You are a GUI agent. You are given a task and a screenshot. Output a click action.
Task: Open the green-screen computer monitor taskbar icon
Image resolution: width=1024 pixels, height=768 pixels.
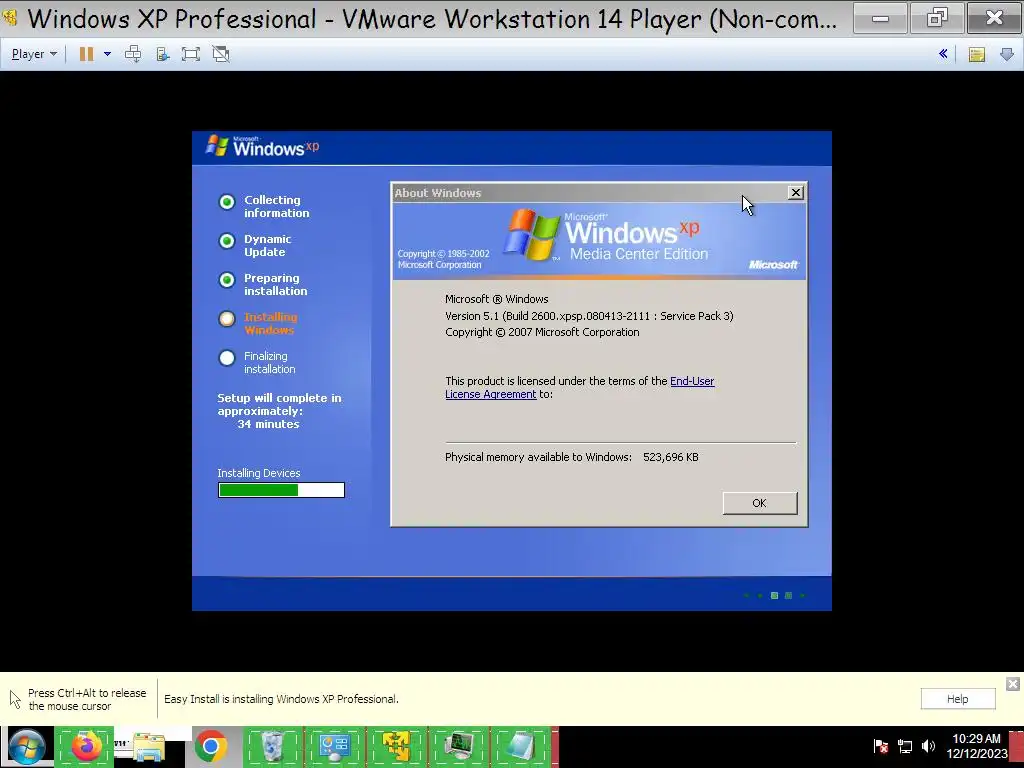point(458,746)
